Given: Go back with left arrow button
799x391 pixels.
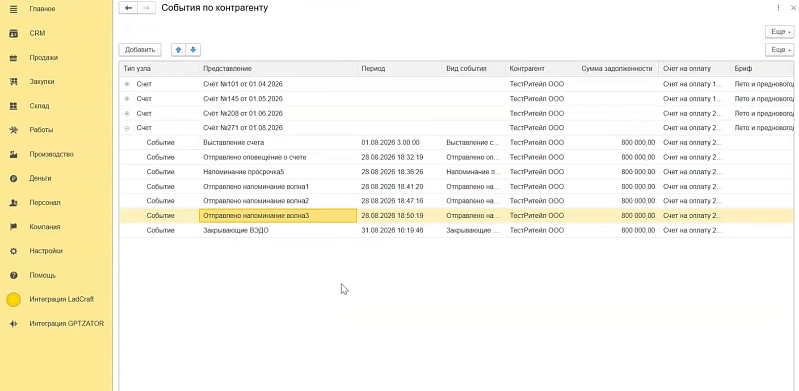Looking at the screenshot, I should [x=128, y=8].
